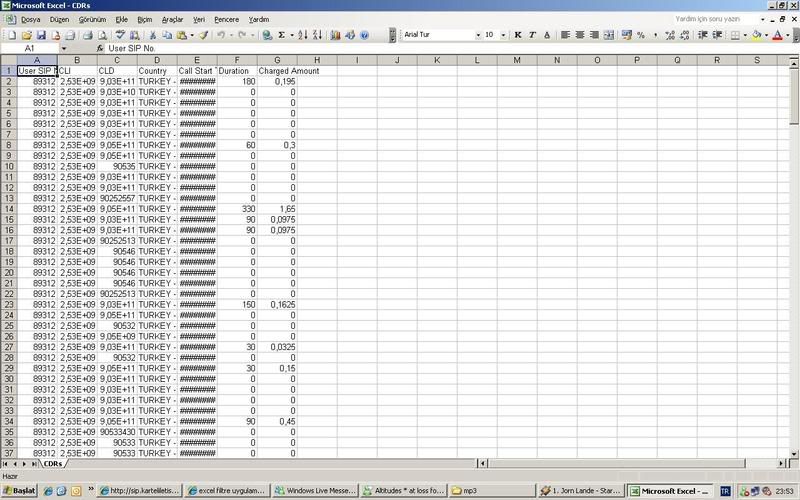Open the Veri menu

point(199,19)
